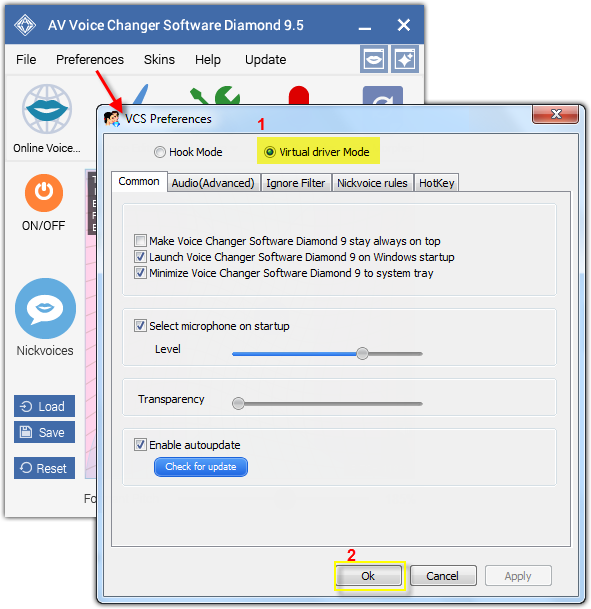The width and height of the screenshot is (591, 609).
Task: Switch to the Nickvoice rules tab
Action: point(372,183)
